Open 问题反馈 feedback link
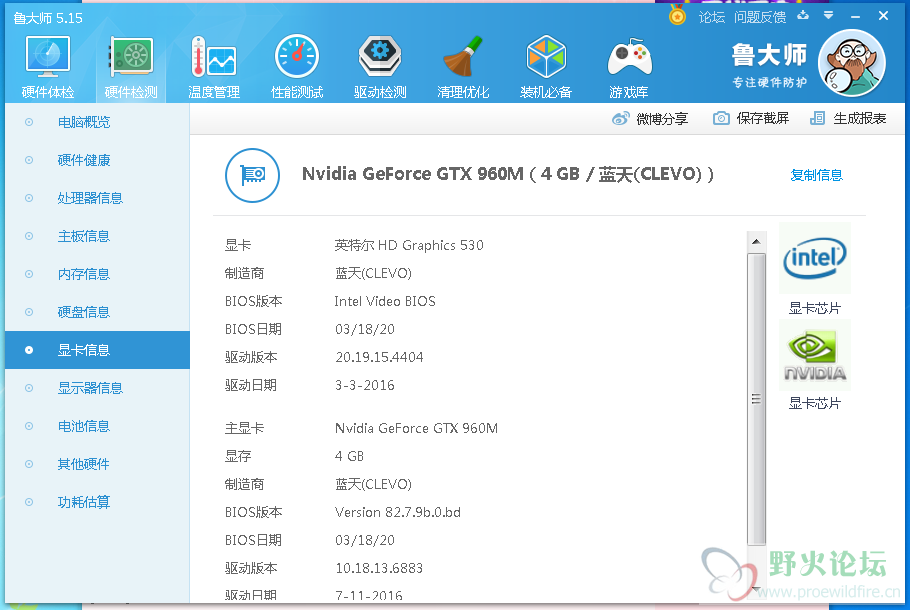The width and height of the screenshot is (910, 610). [x=760, y=17]
